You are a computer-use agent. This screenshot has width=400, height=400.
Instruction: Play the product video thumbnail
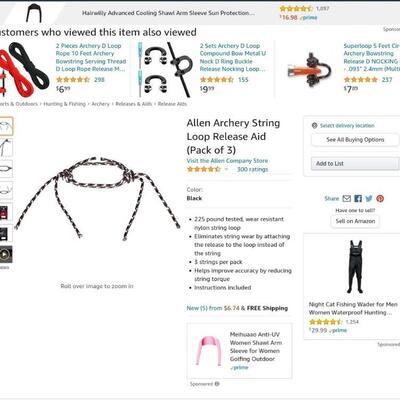coord(6,255)
